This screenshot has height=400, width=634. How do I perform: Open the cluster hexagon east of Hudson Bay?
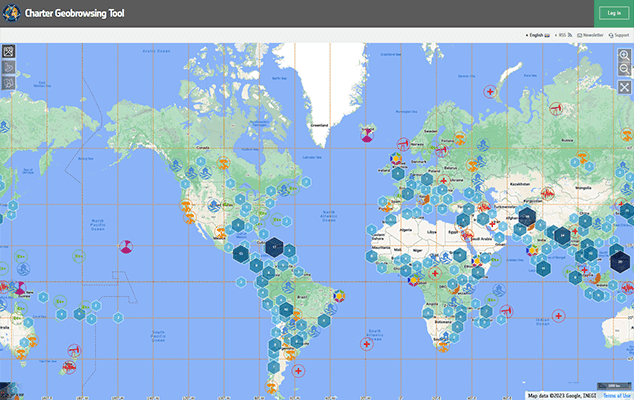point(306,182)
